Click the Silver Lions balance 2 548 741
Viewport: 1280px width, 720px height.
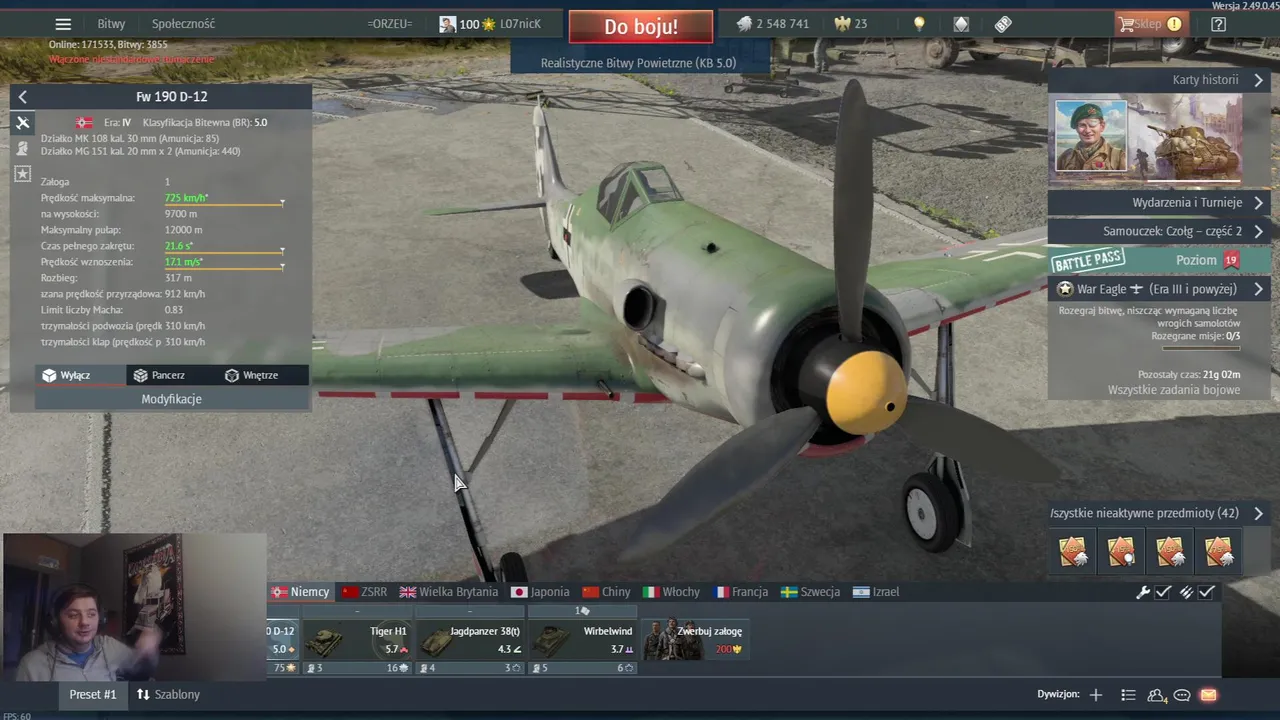(x=772, y=24)
